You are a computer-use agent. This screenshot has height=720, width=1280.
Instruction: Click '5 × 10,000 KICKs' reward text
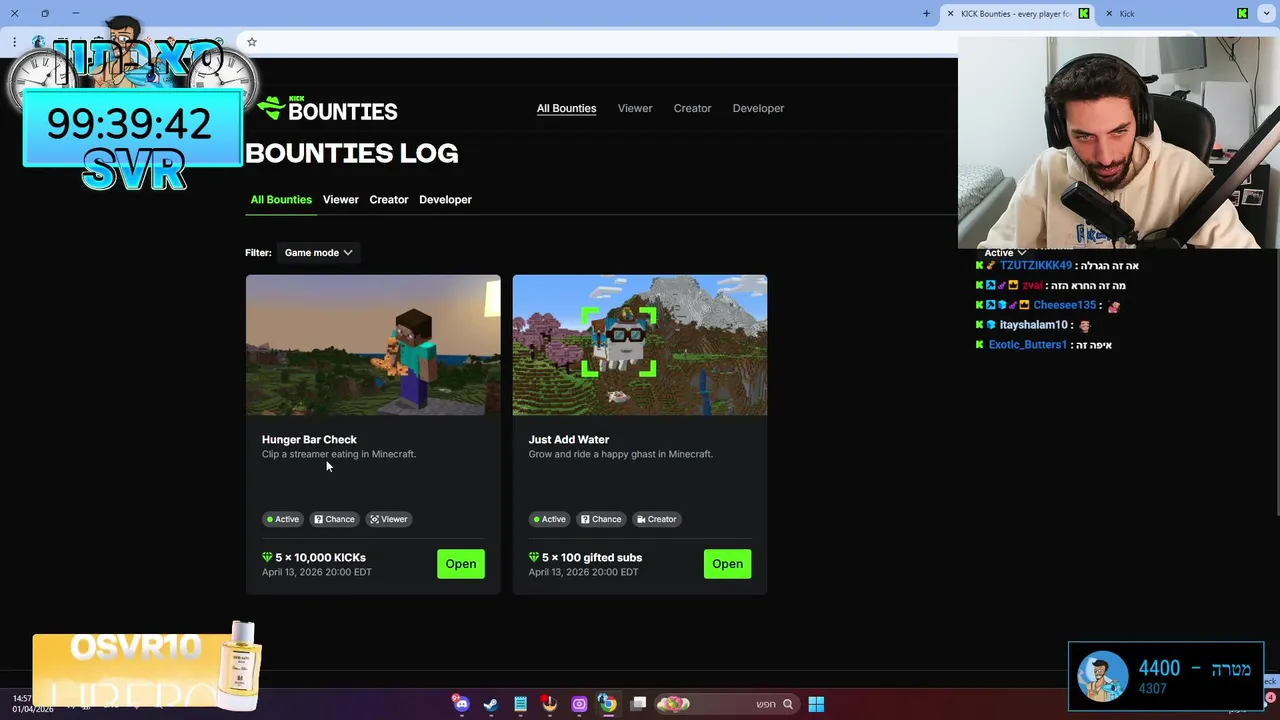pos(321,557)
